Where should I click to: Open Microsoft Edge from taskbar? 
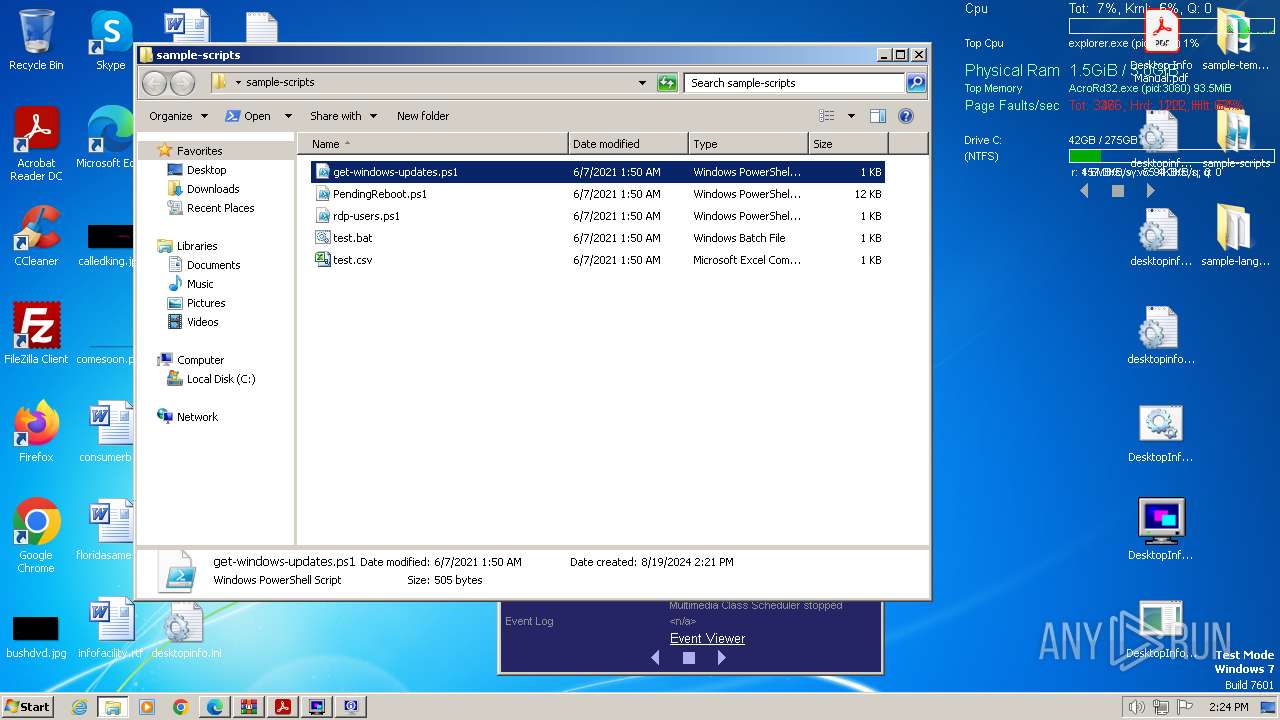click(215, 707)
